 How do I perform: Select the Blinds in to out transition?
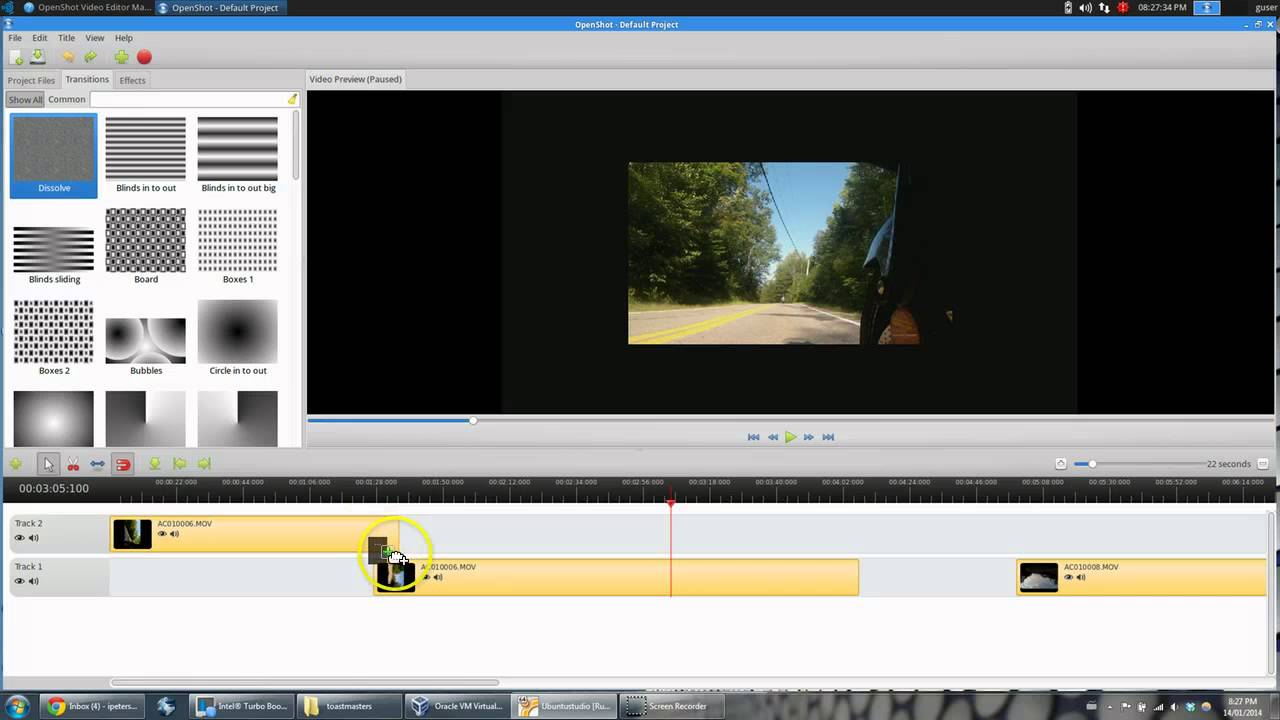(146, 156)
